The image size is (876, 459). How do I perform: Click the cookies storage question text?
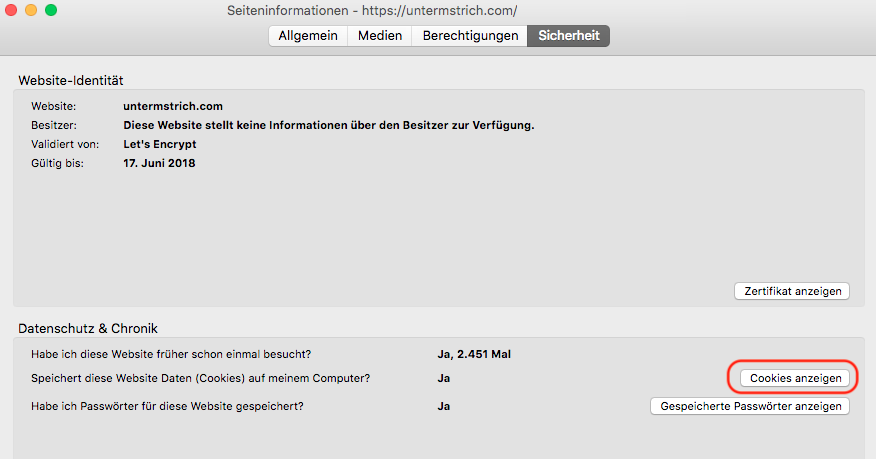[x=201, y=378]
